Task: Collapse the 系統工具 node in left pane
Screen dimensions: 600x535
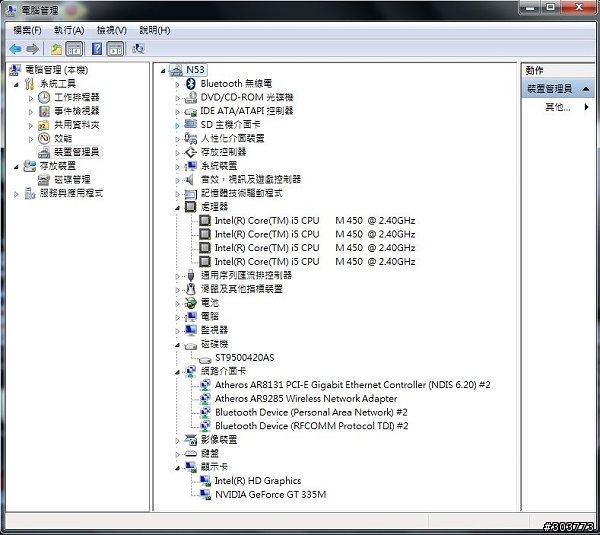Action: (x=16, y=85)
